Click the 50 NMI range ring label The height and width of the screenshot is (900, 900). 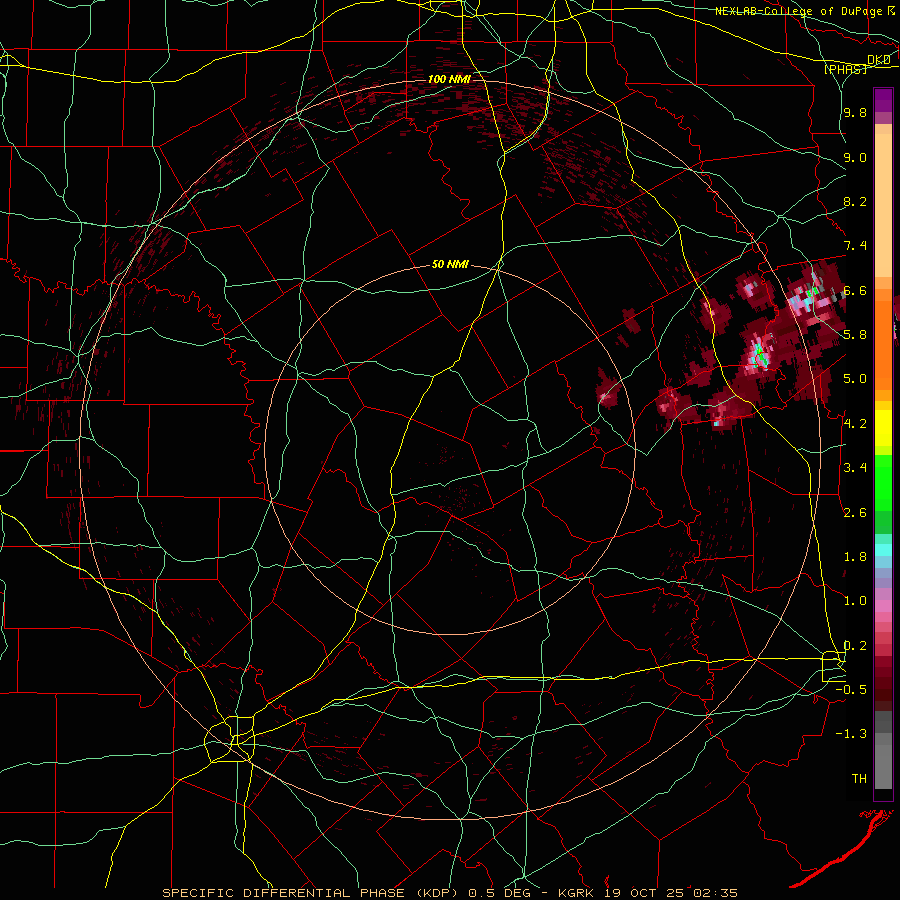tap(450, 265)
